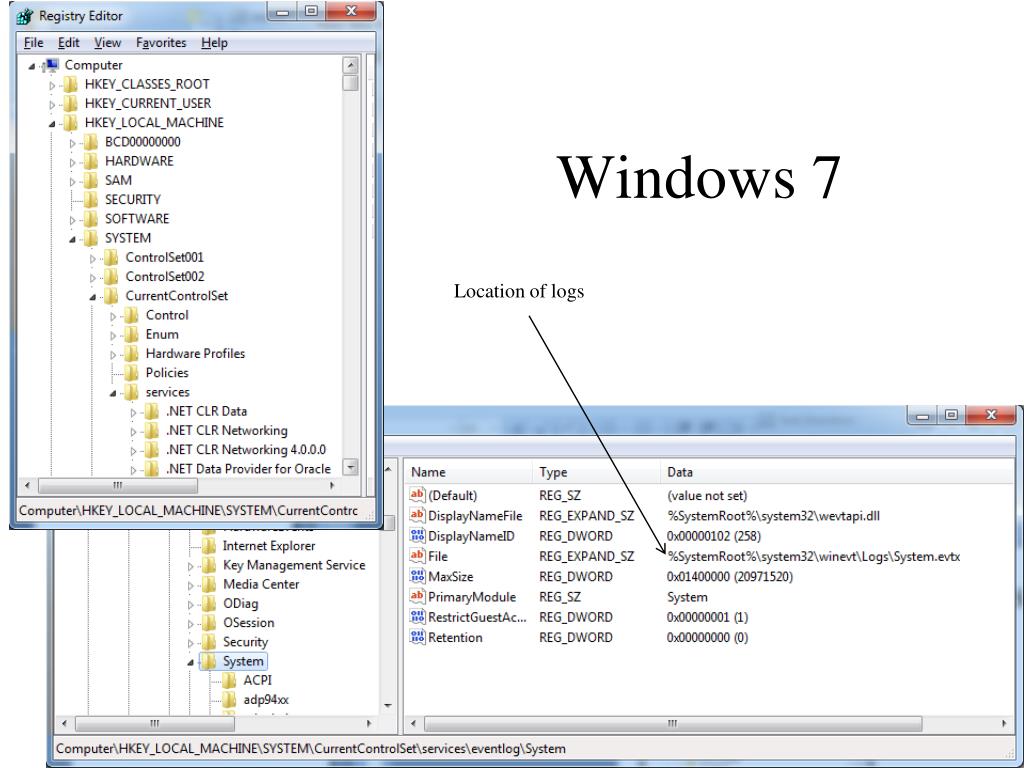1024x768 pixels.
Task: Select the services folder icon
Action: point(131,392)
